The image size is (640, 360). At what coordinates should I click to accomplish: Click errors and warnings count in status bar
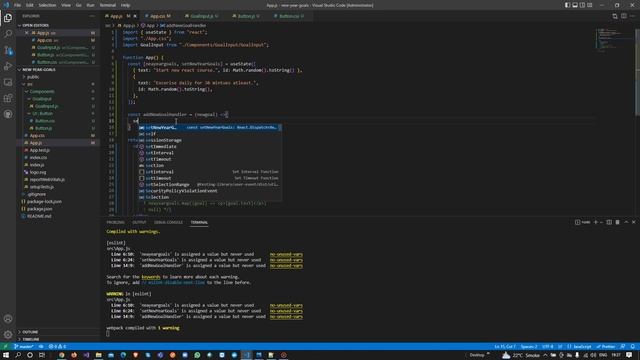point(57,347)
